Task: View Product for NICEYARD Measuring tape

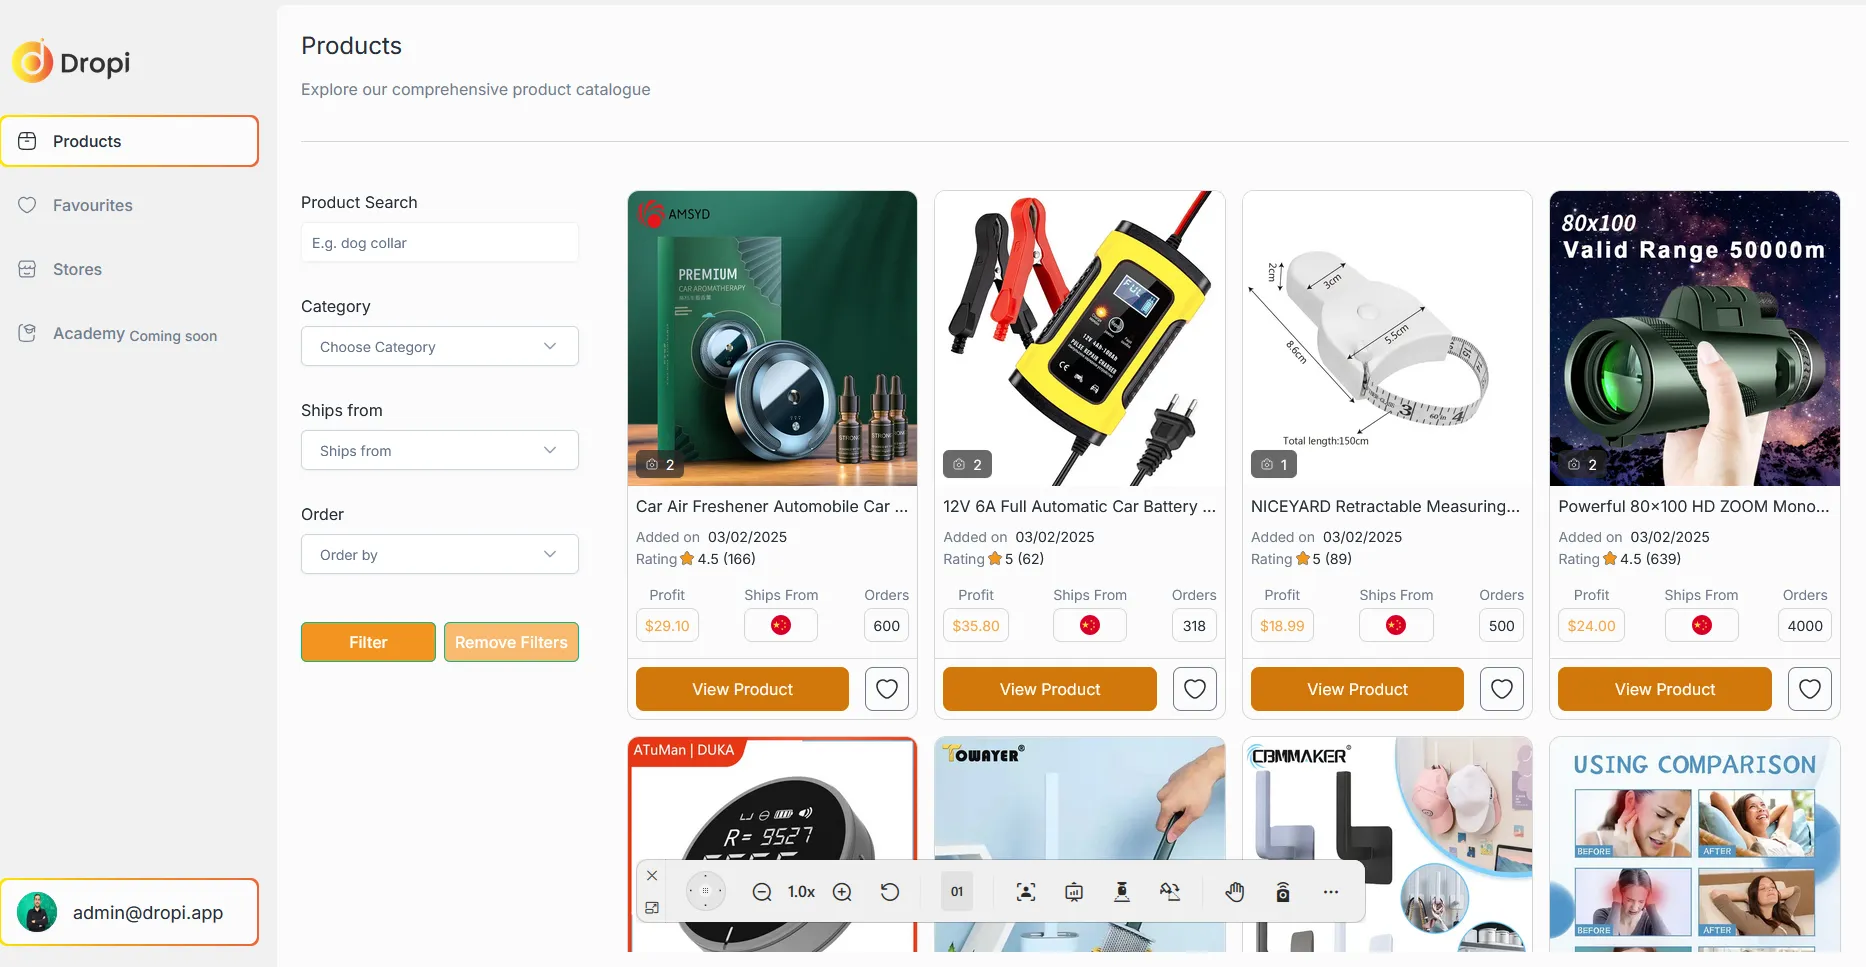Action: pos(1357,689)
